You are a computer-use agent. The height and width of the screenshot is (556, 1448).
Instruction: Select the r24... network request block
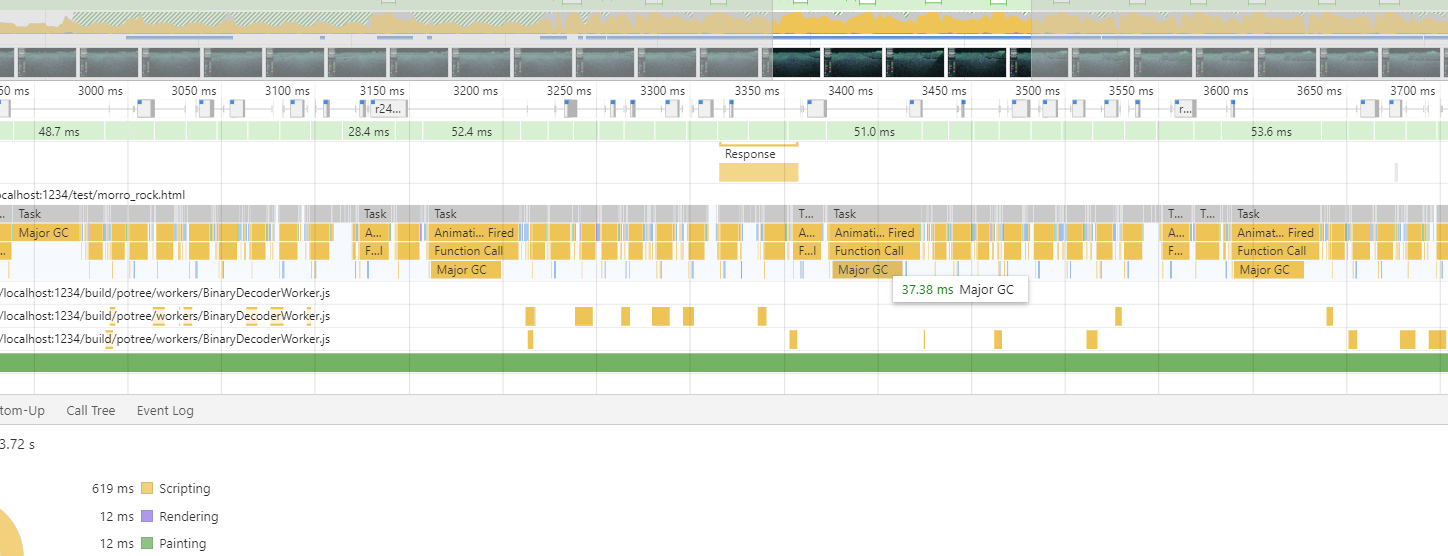[387, 109]
